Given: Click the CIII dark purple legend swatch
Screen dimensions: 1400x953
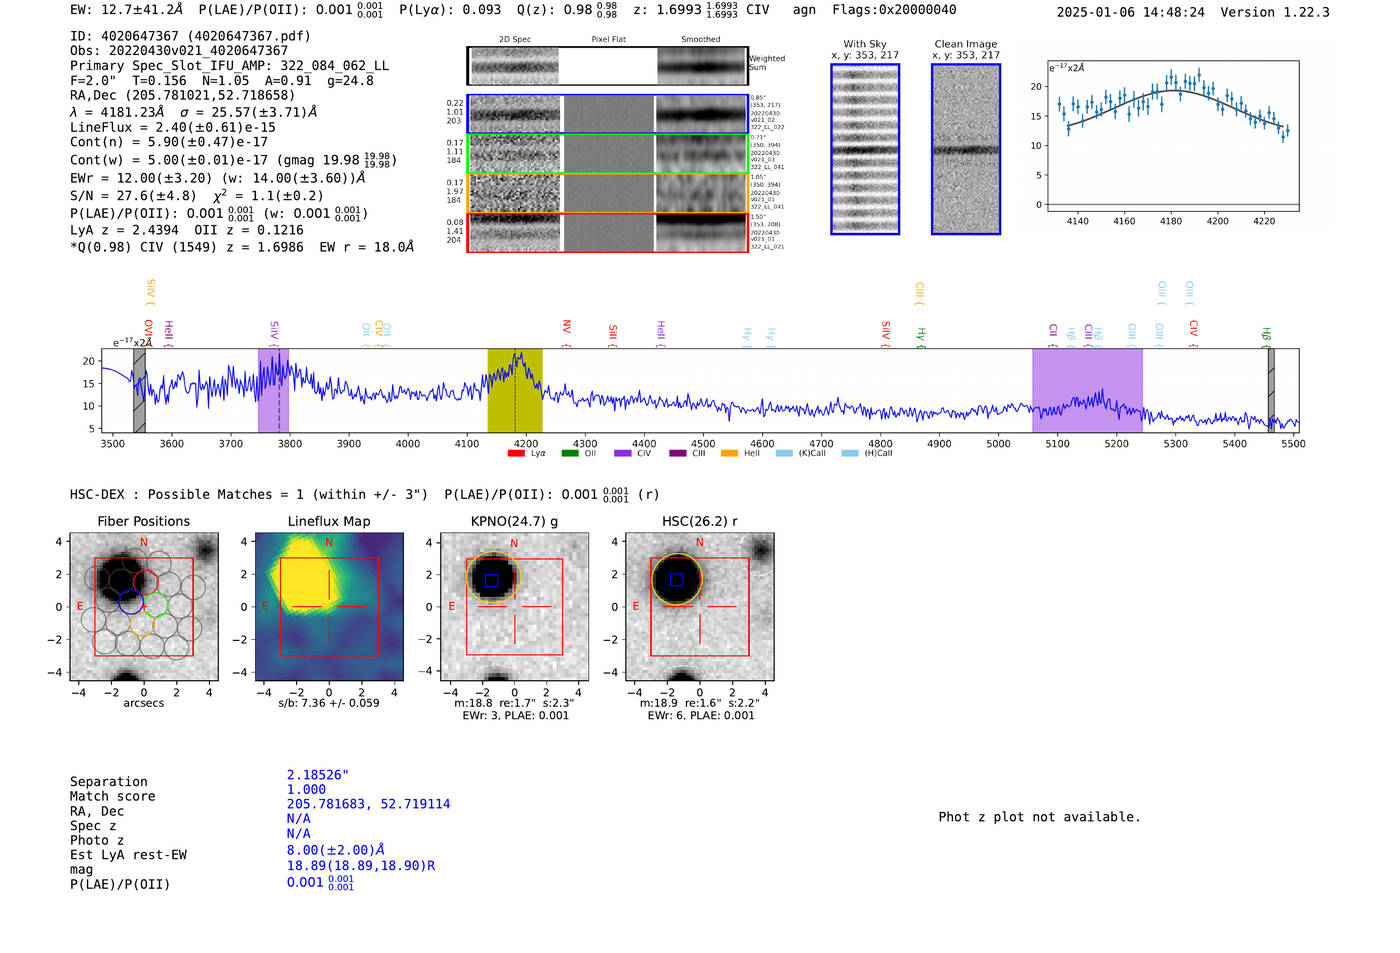Looking at the screenshot, I should tap(677, 453).
